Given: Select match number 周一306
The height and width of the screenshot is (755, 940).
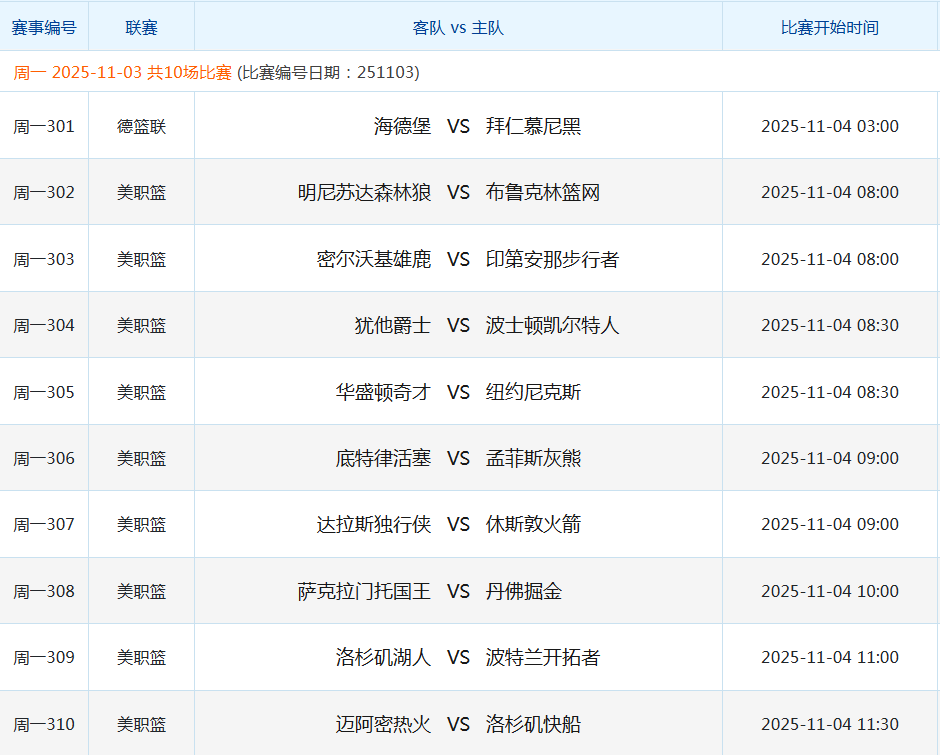Looking at the screenshot, I should pyautogui.click(x=44, y=458).
